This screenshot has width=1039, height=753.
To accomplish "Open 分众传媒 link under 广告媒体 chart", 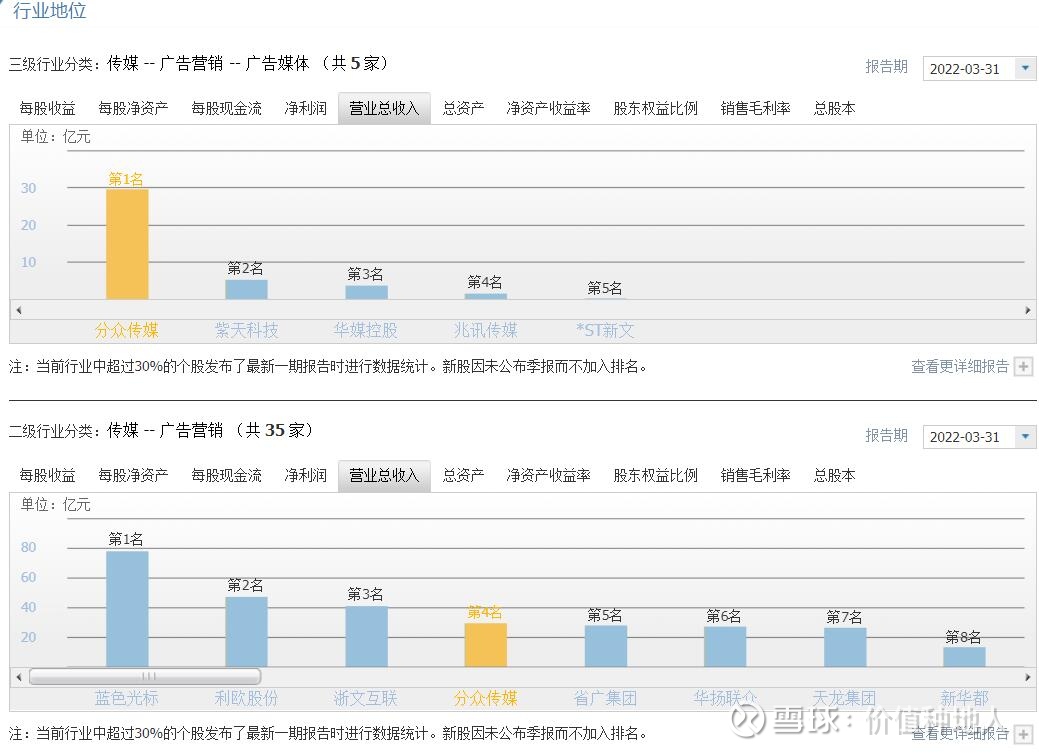I will coord(127,330).
